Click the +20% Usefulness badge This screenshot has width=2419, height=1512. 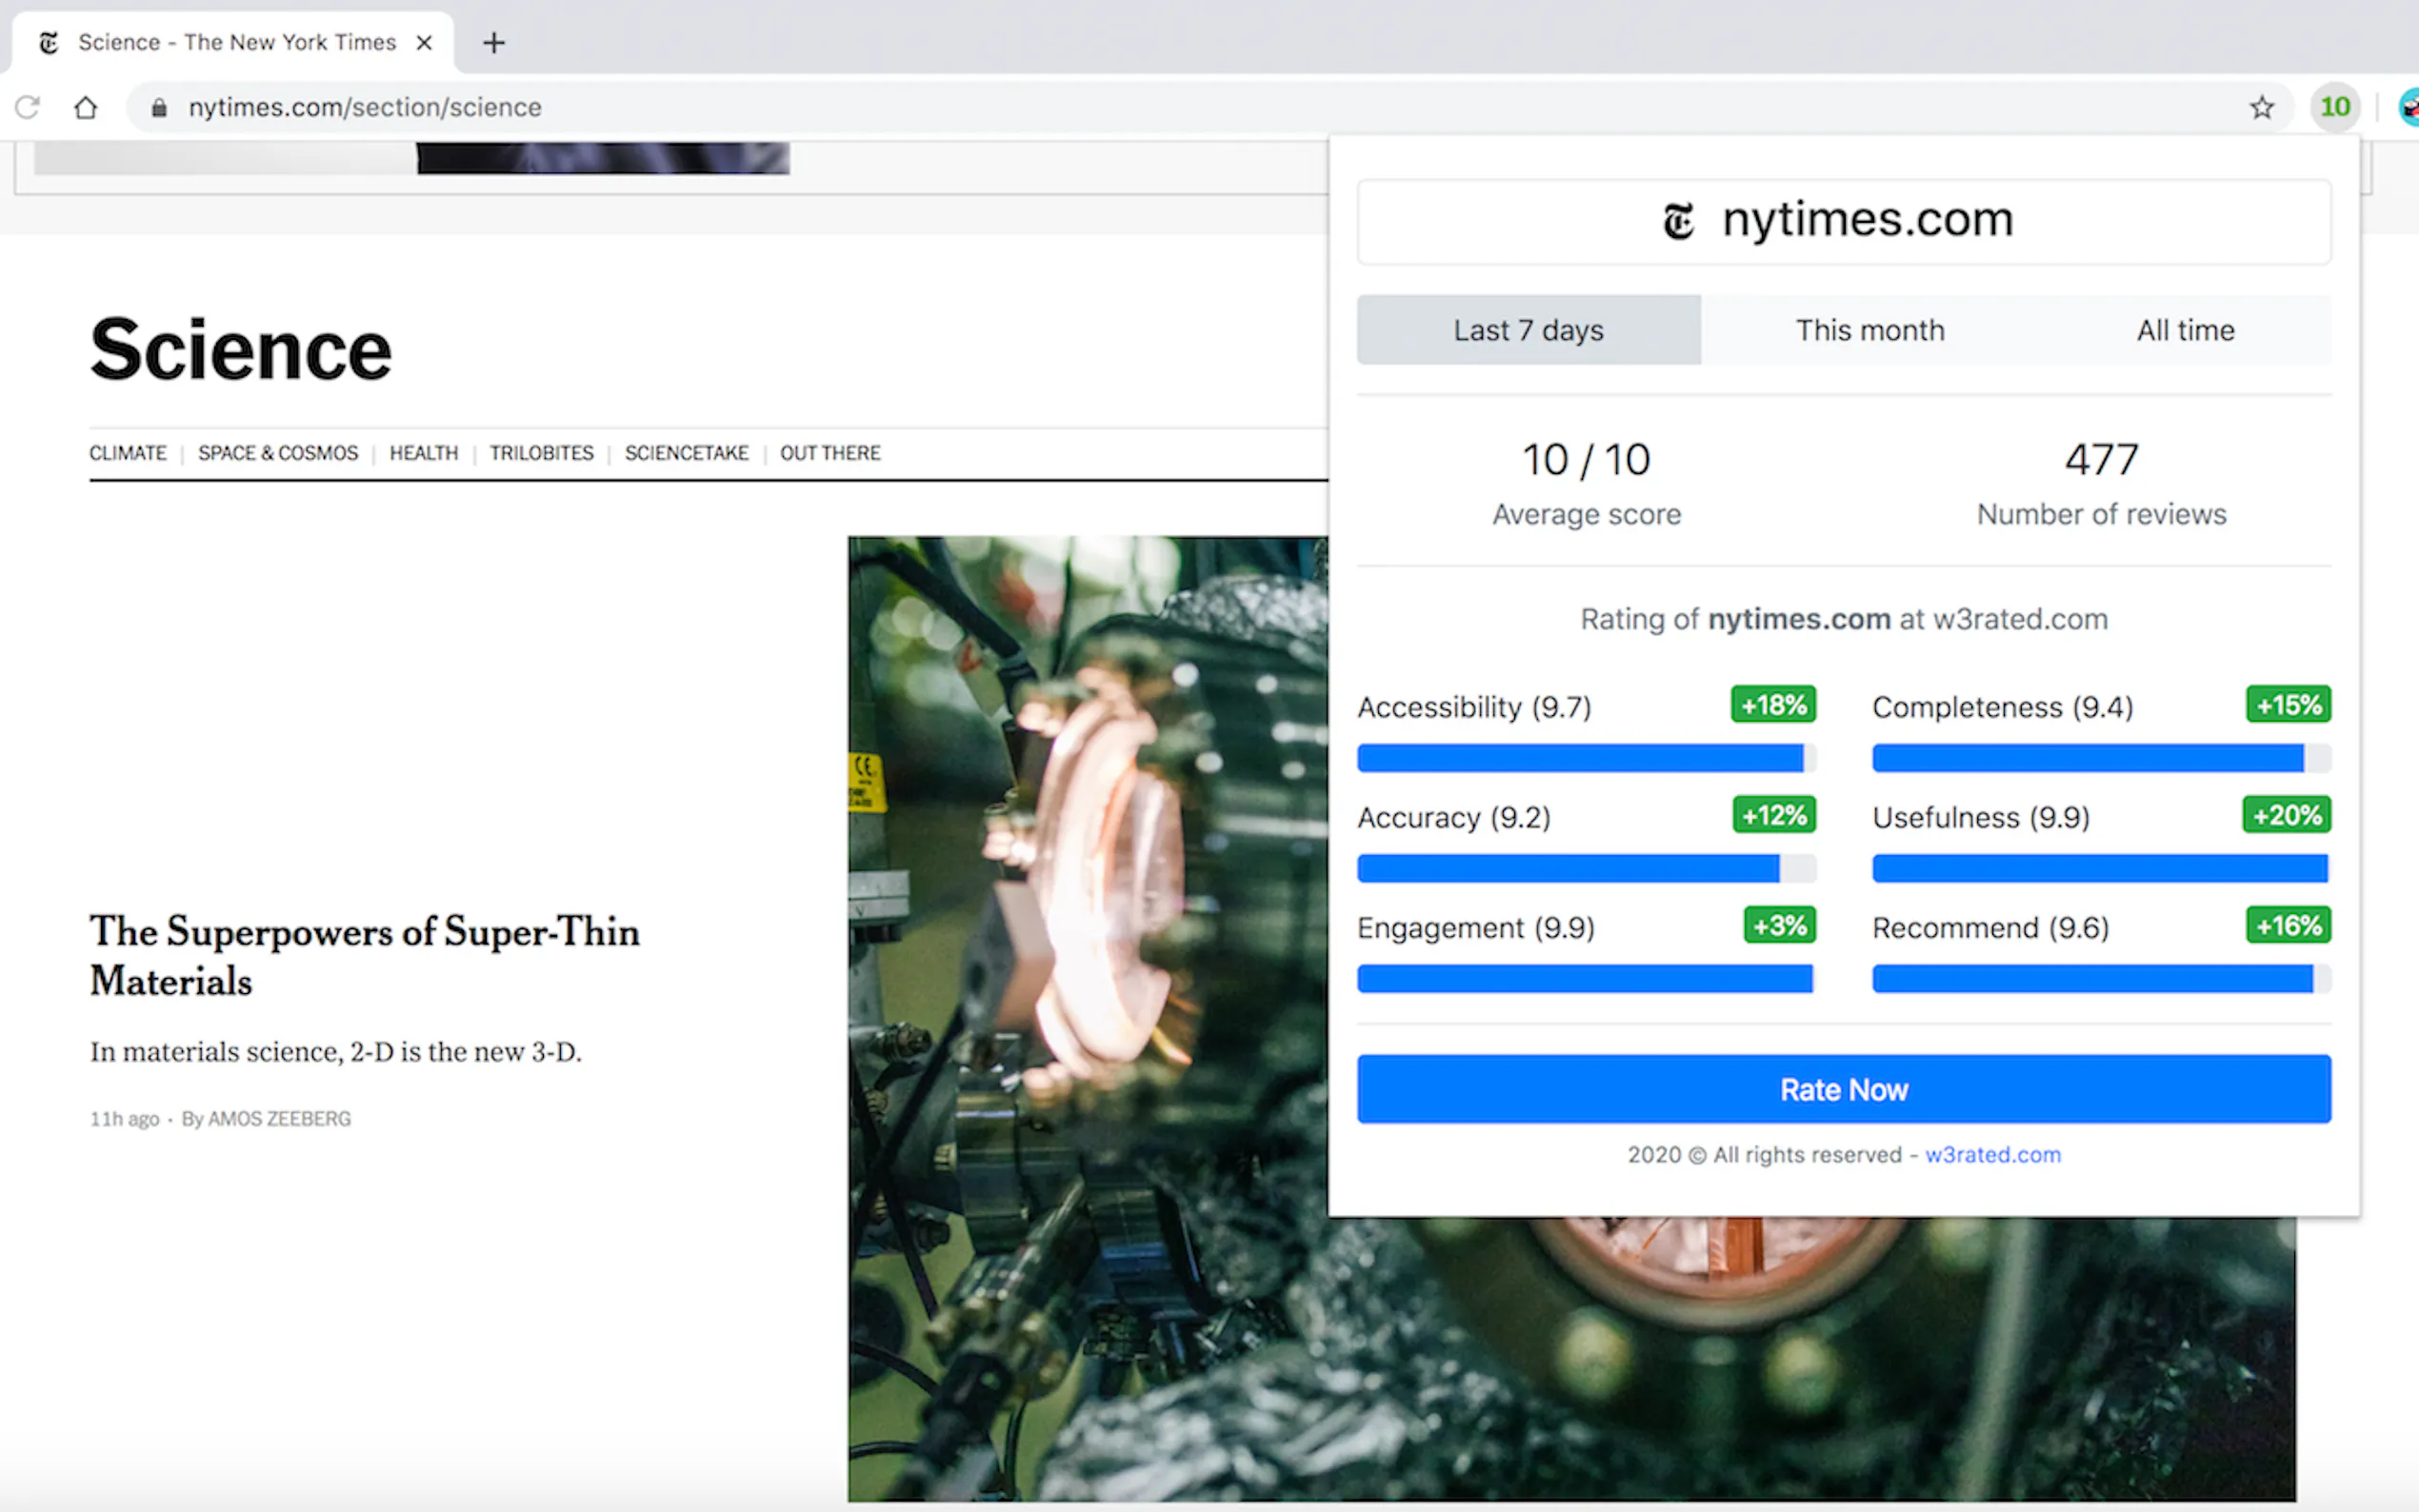coord(2287,815)
